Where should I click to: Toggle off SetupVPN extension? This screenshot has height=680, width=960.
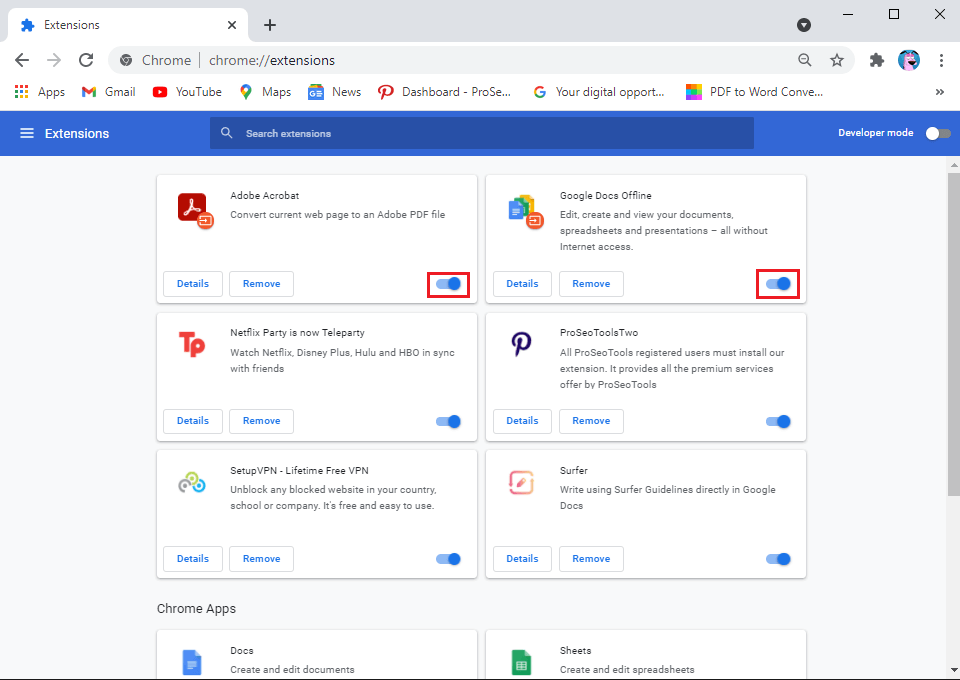coord(449,559)
